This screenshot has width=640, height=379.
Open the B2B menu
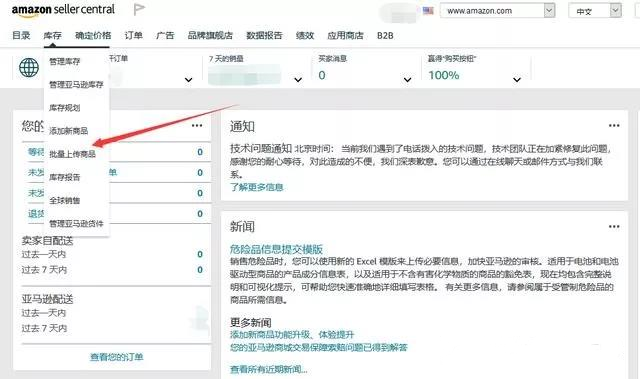pyautogui.click(x=385, y=35)
